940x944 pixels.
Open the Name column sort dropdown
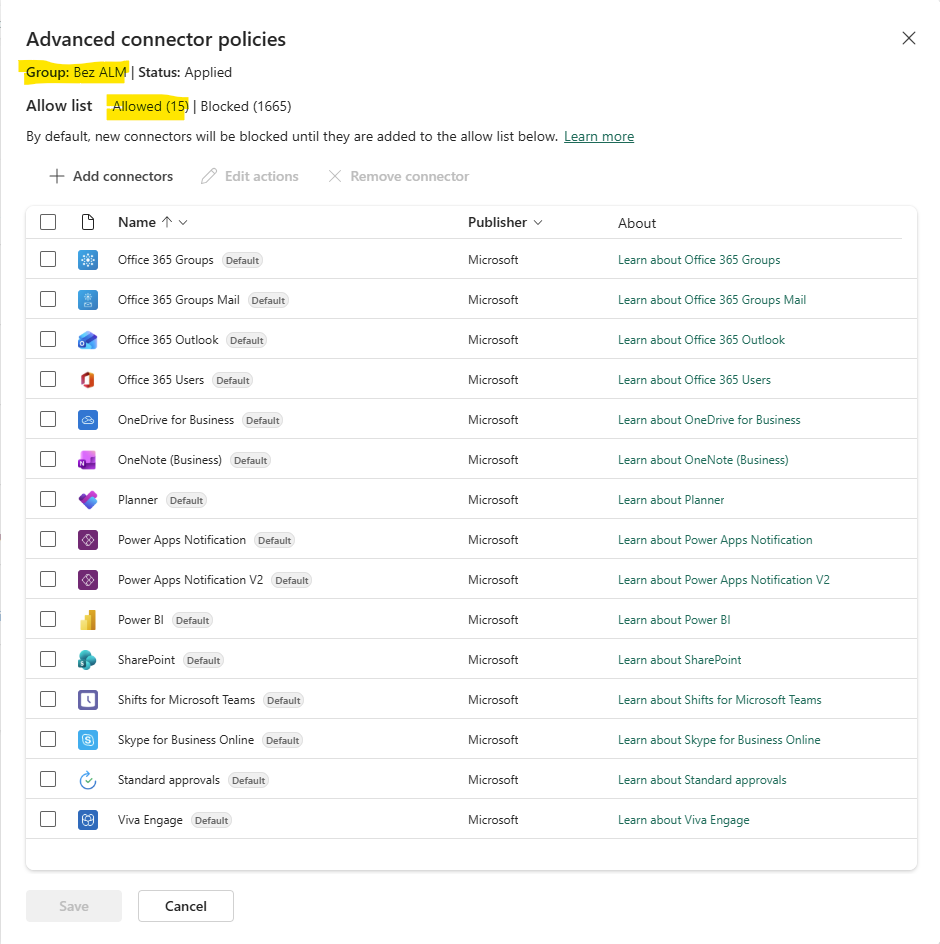coord(183,223)
